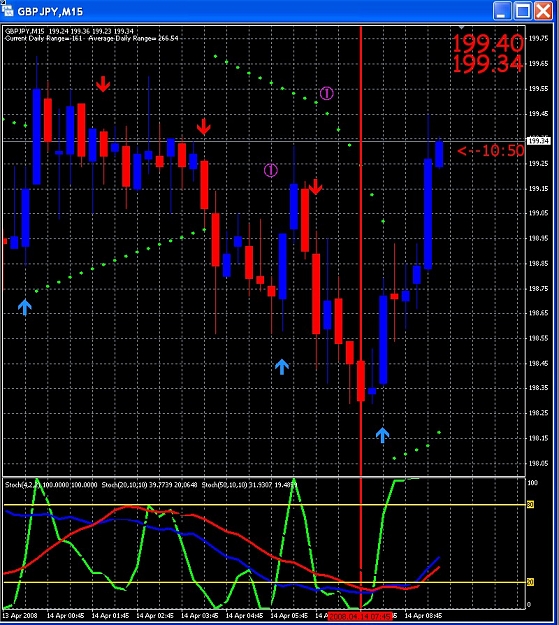The image size is (559, 625).
Task: Click 199.05 on the price scale
Action: point(538,213)
